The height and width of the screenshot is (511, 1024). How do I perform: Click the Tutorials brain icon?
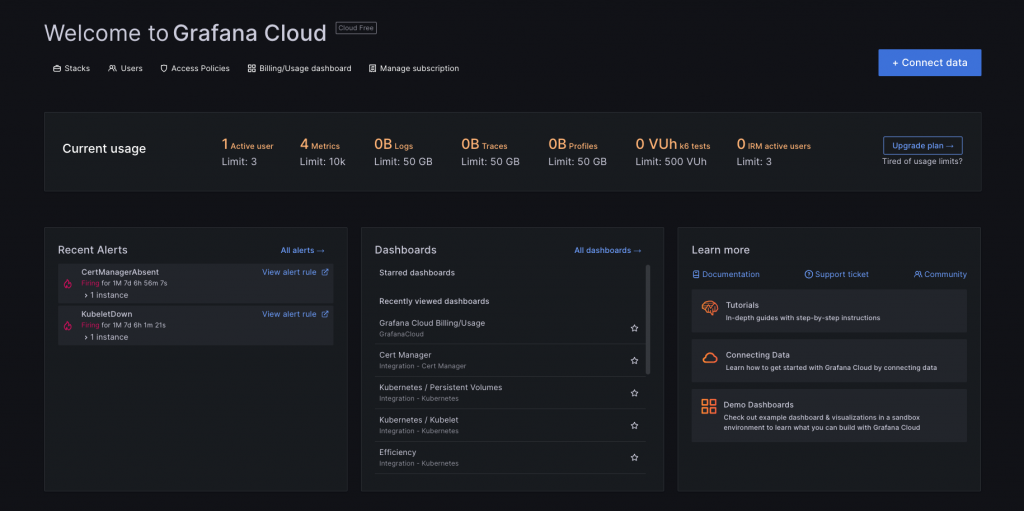point(710,308)
